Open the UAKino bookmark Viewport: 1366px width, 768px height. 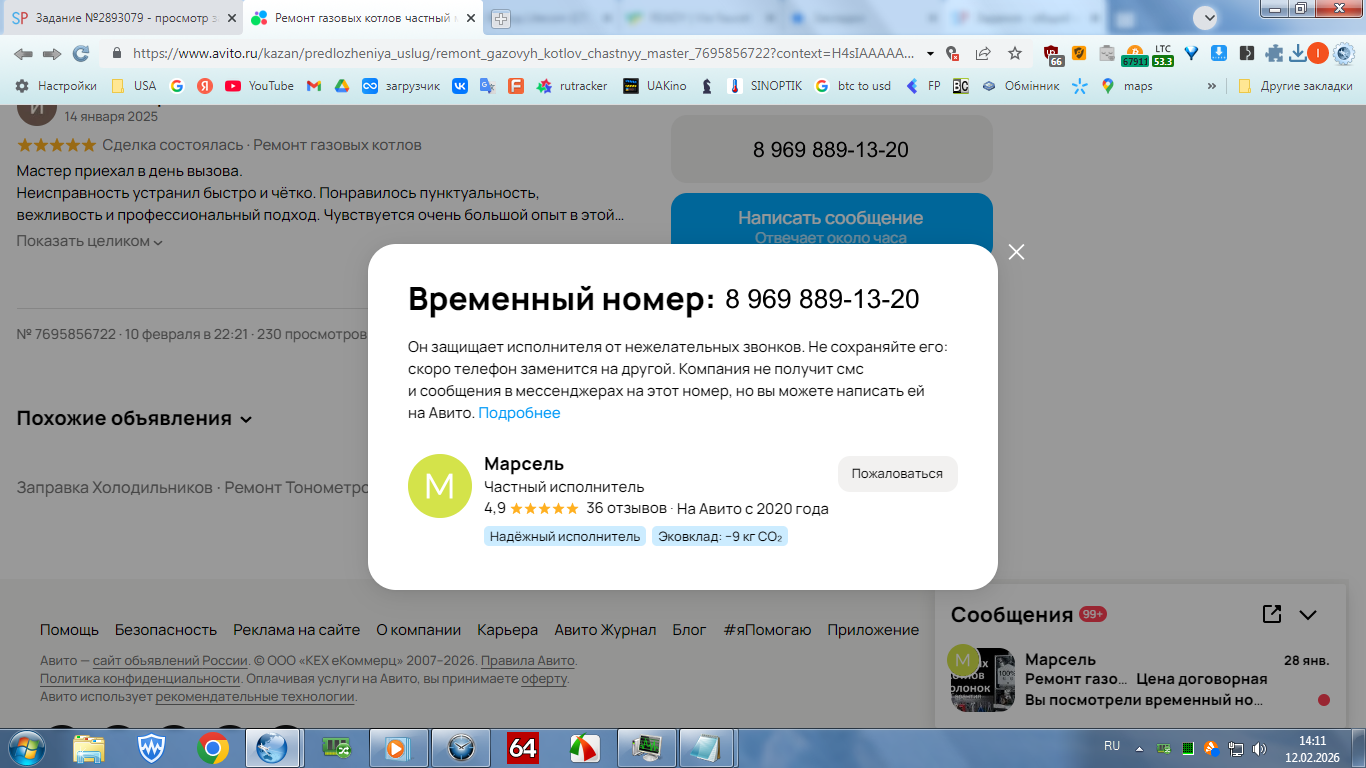pos(655,86)
